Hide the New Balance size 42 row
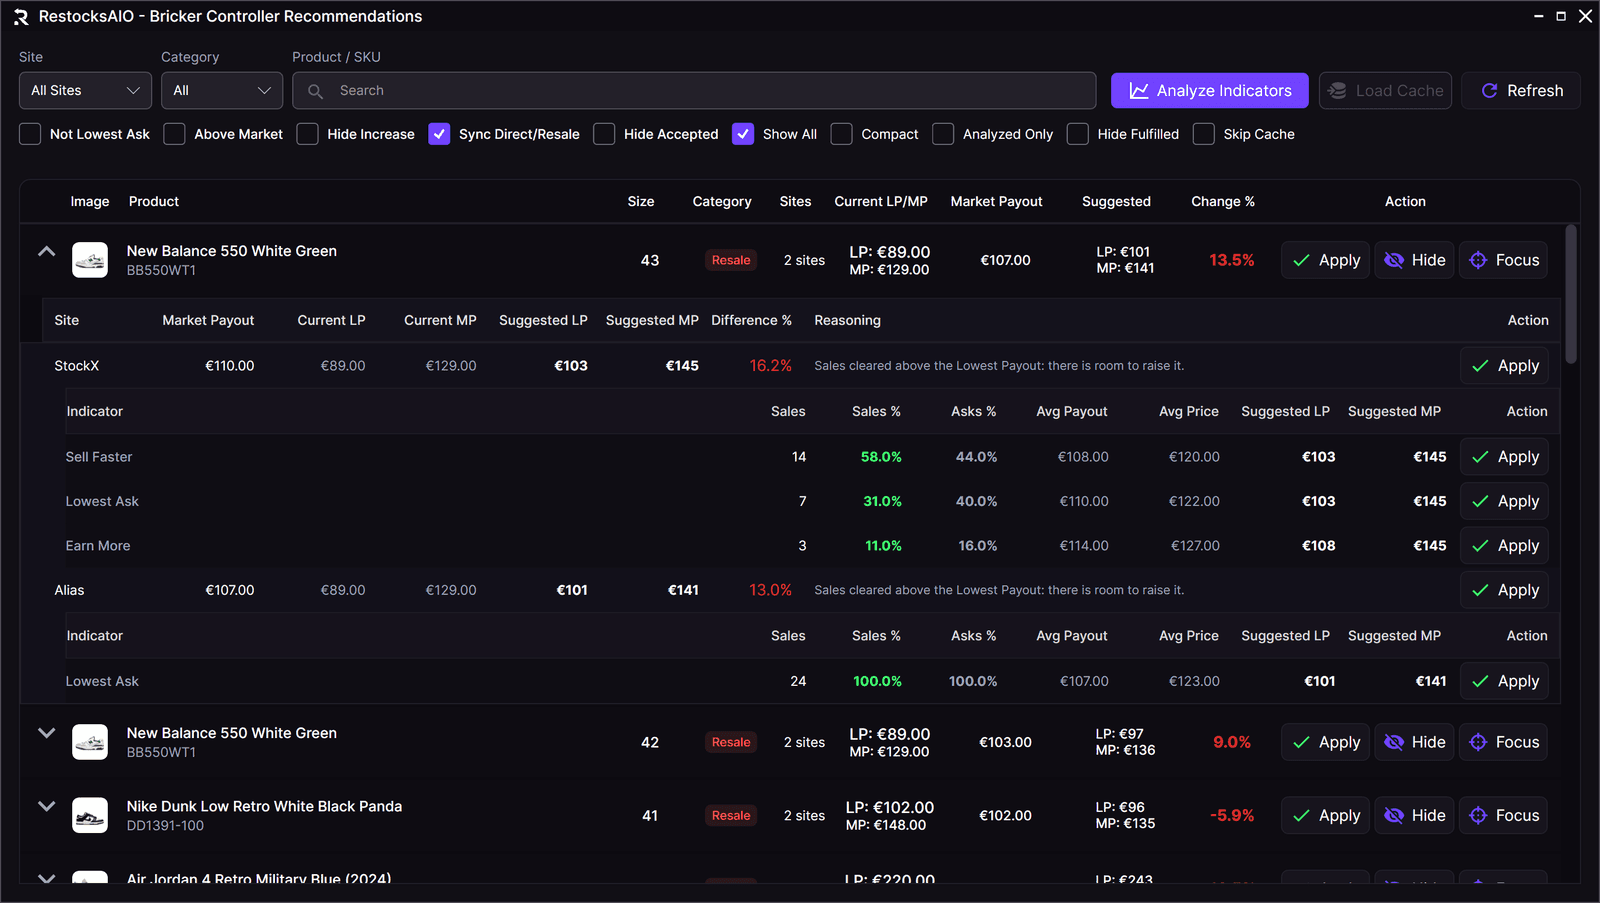 (1414, 742)
